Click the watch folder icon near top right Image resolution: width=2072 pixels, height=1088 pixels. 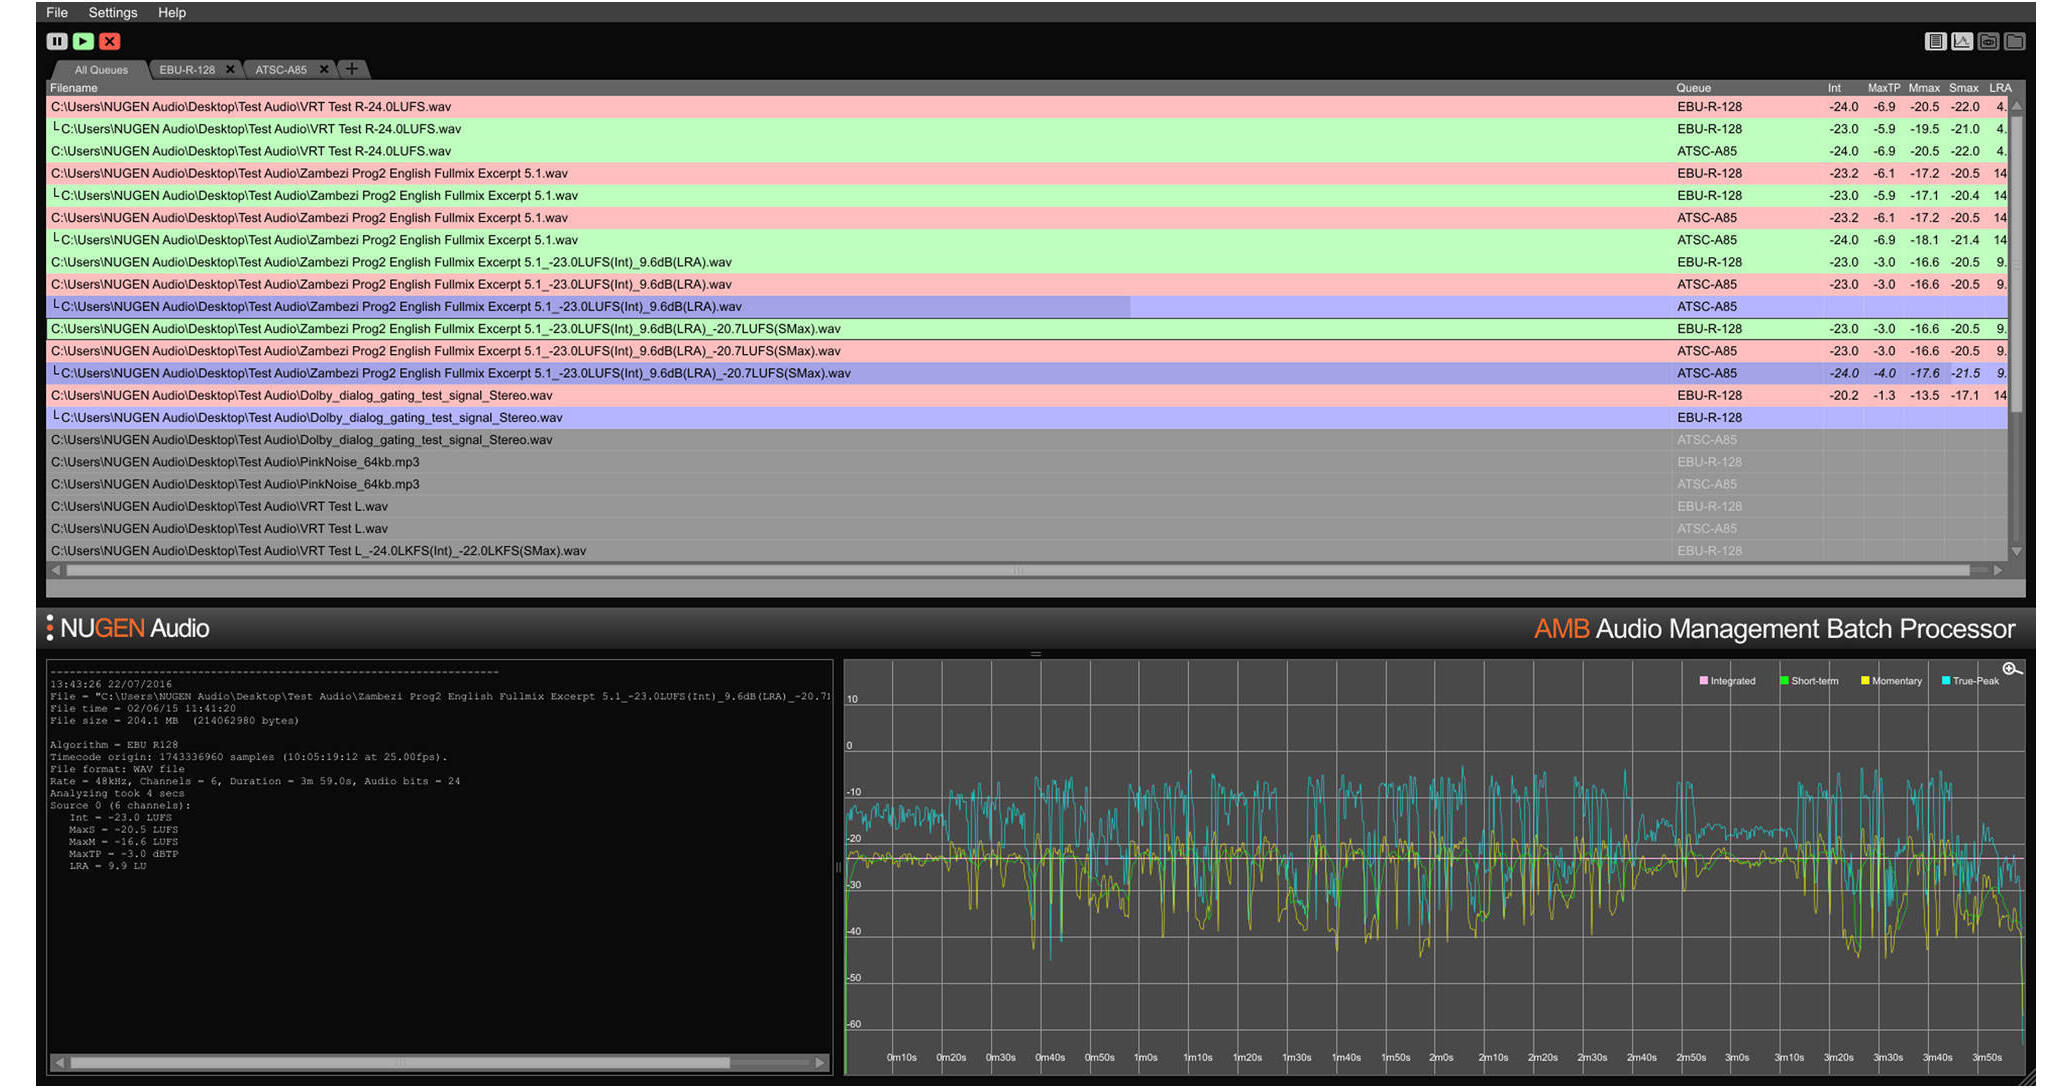[1988, 41]
